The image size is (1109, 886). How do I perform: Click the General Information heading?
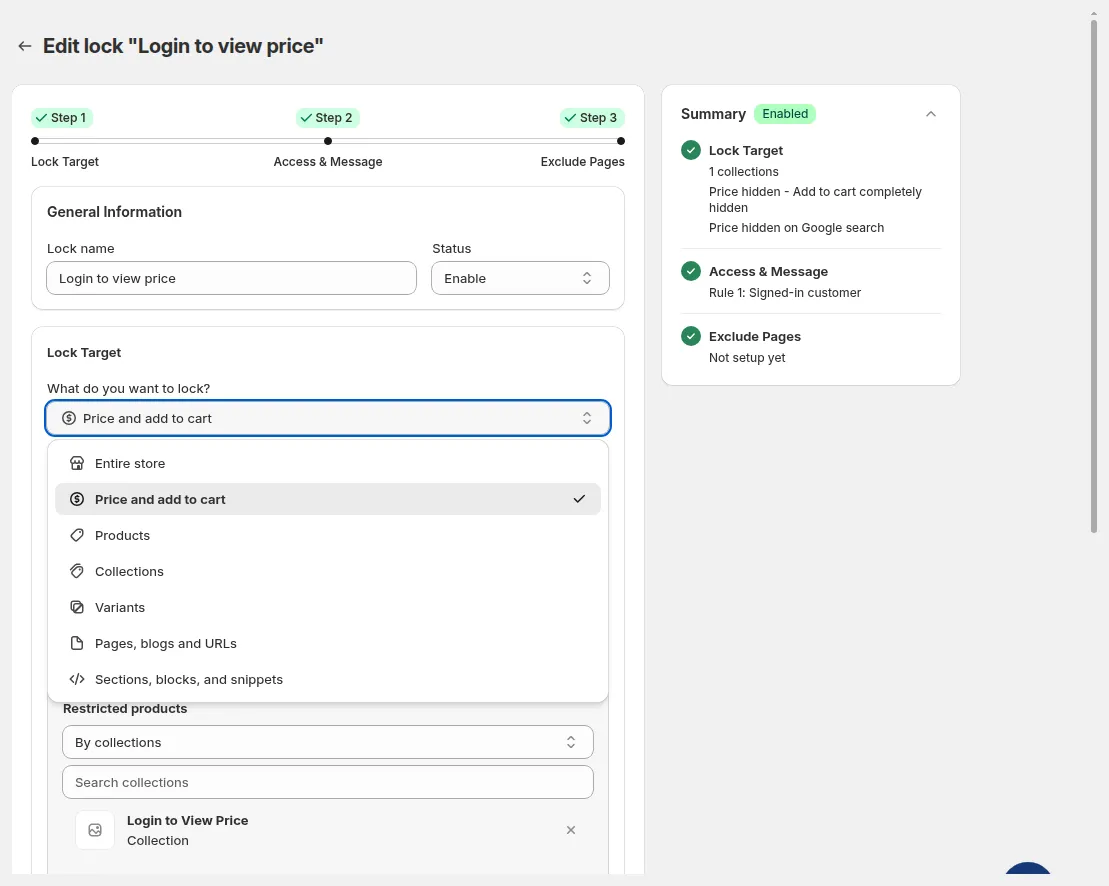pos(115,212)
